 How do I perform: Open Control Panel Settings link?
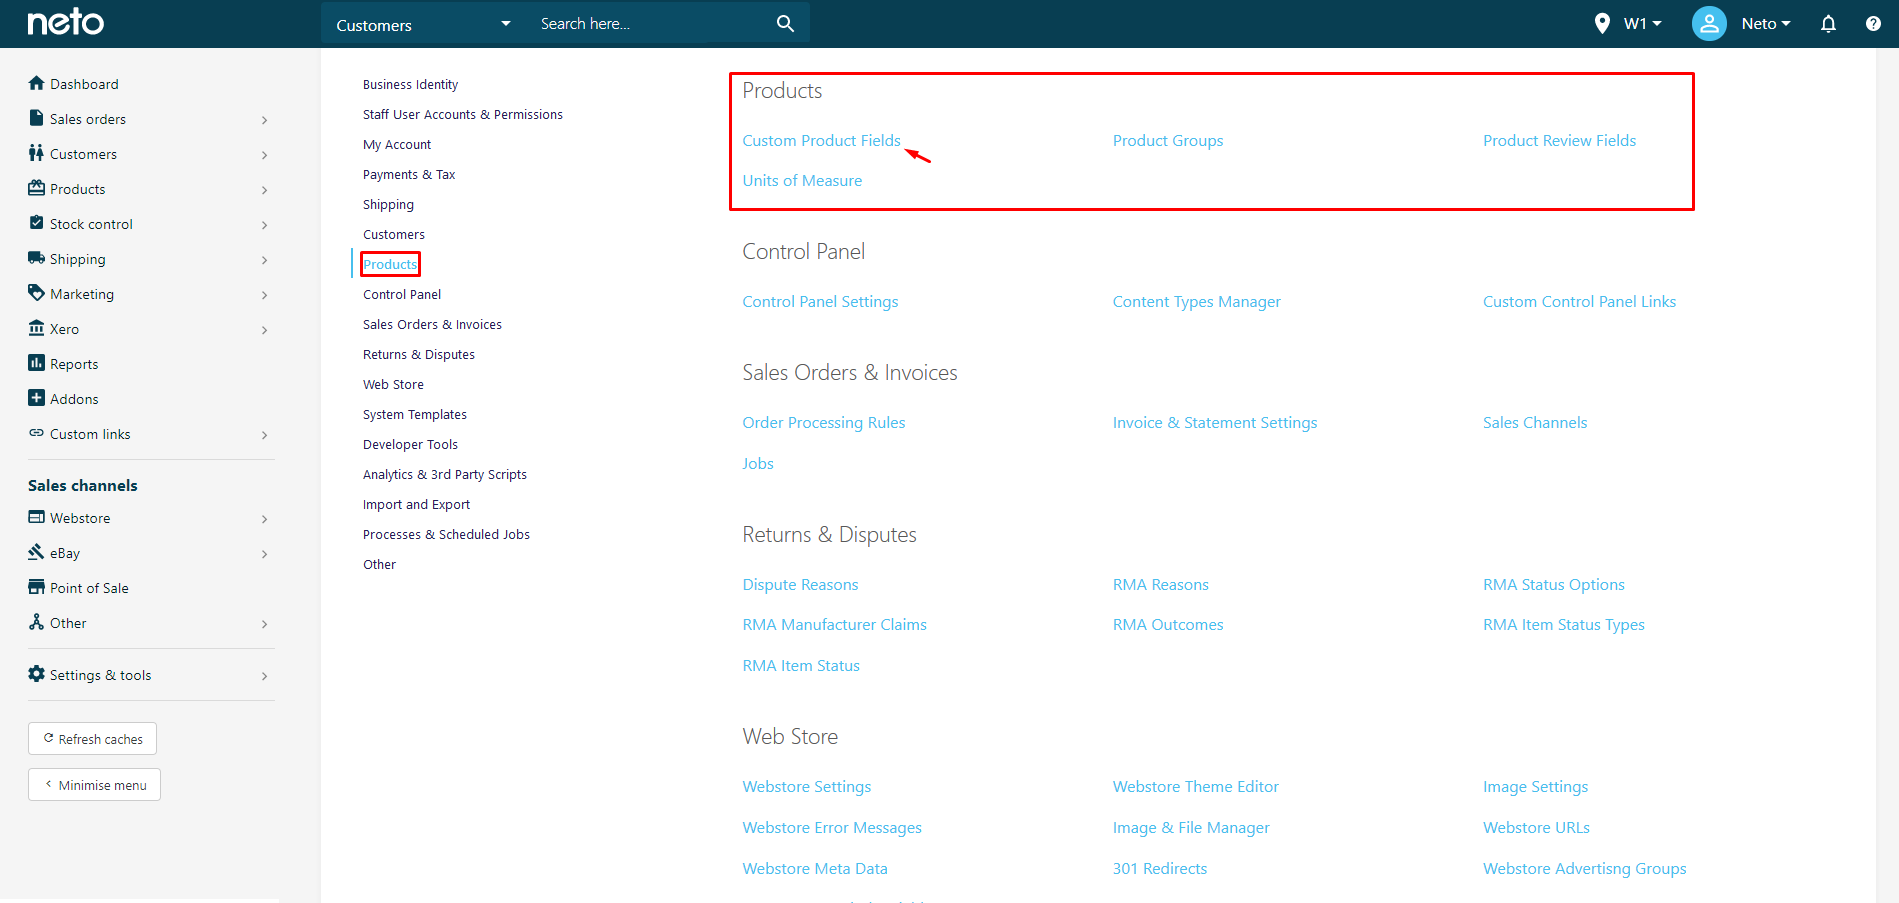click(x=820, y=301)
